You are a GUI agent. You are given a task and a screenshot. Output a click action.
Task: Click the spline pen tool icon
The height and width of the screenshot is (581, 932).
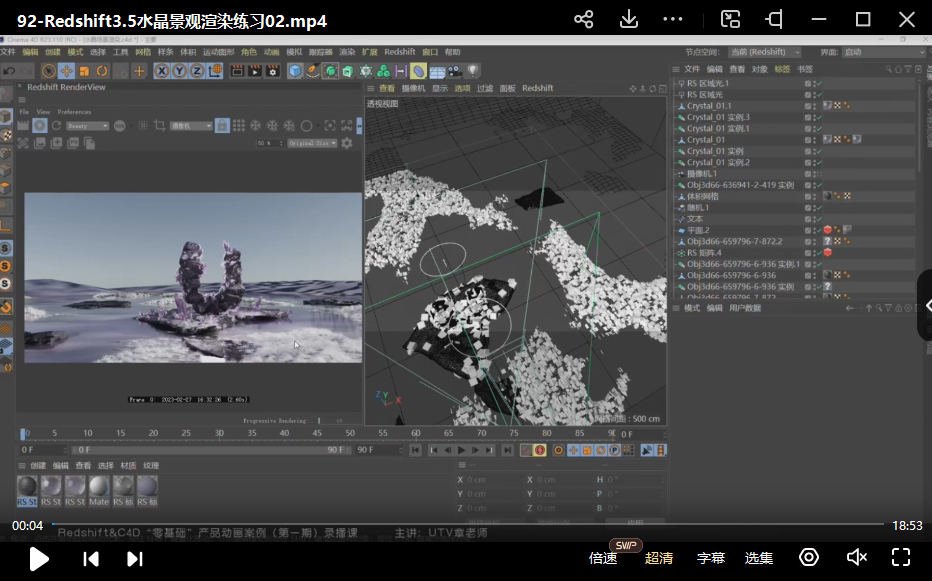311,70
